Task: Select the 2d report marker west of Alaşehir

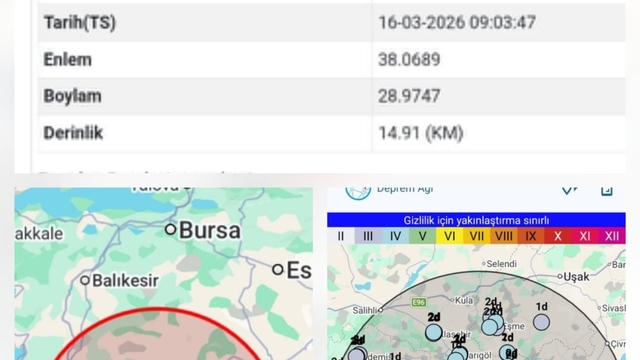Action: [433, 332]
